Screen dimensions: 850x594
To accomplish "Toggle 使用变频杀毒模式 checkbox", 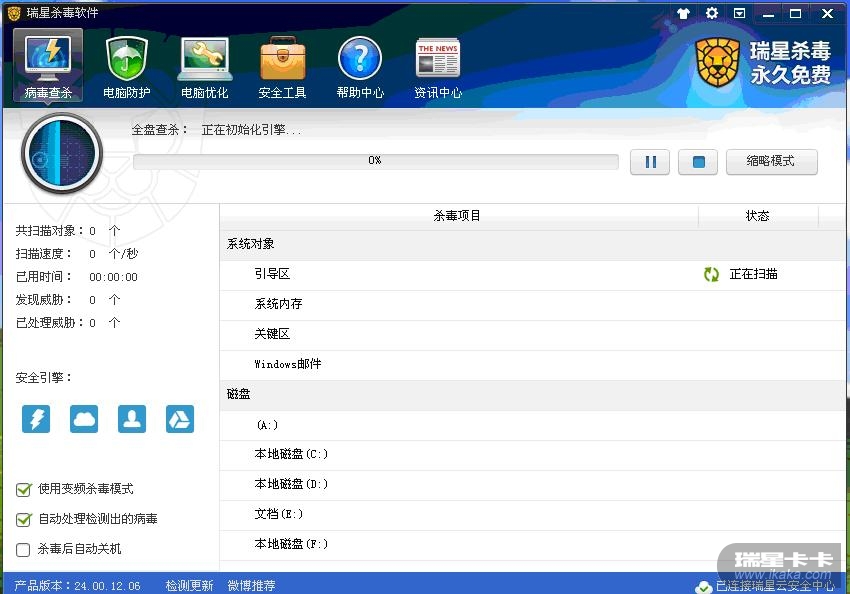I will 23,489.
